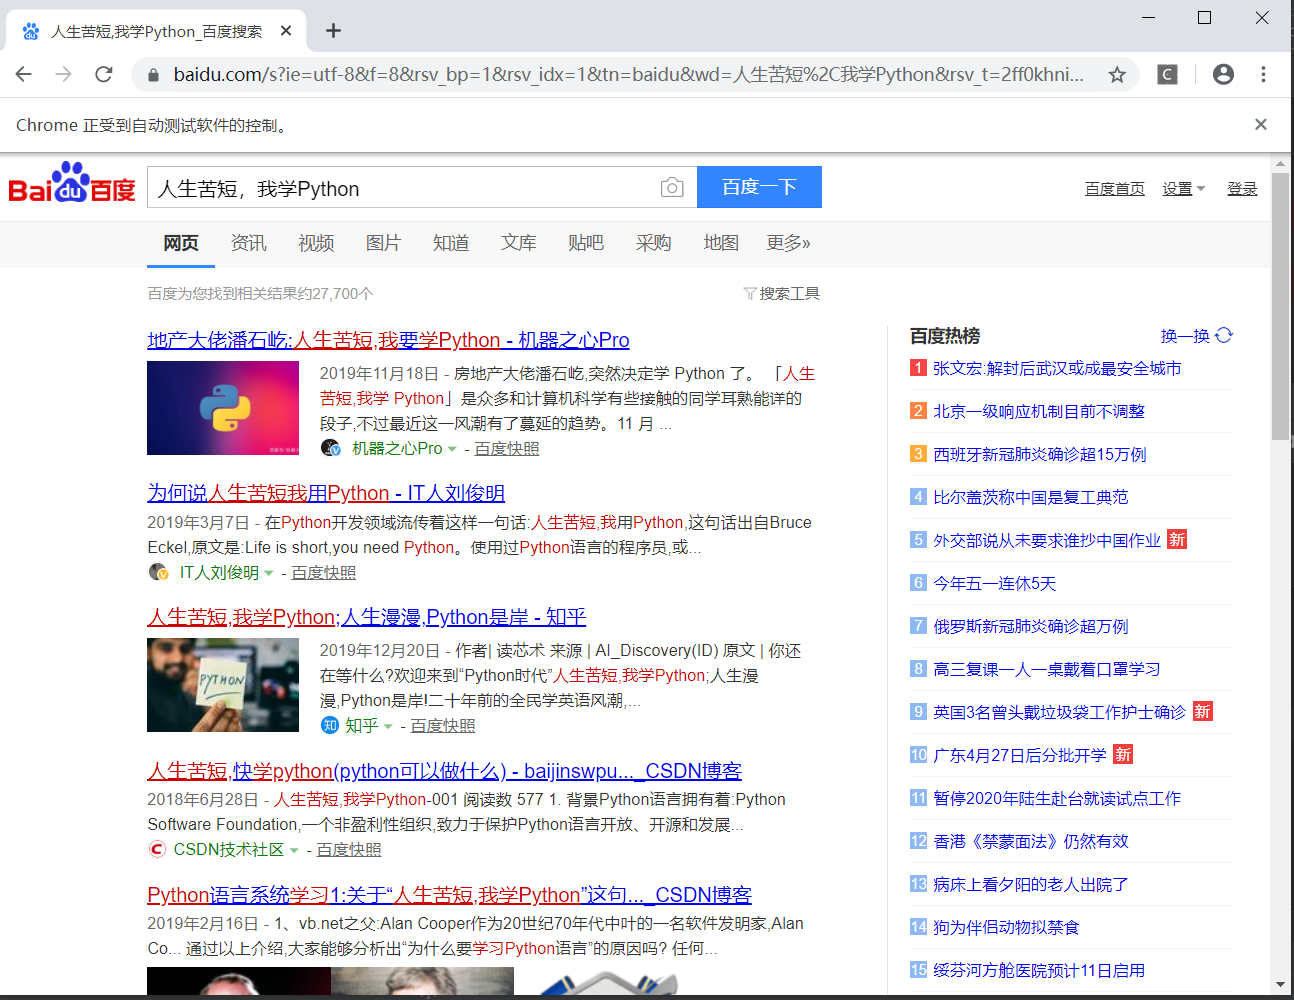
Task: Click the Baidu logo
Action: click(x=72, y=184)
